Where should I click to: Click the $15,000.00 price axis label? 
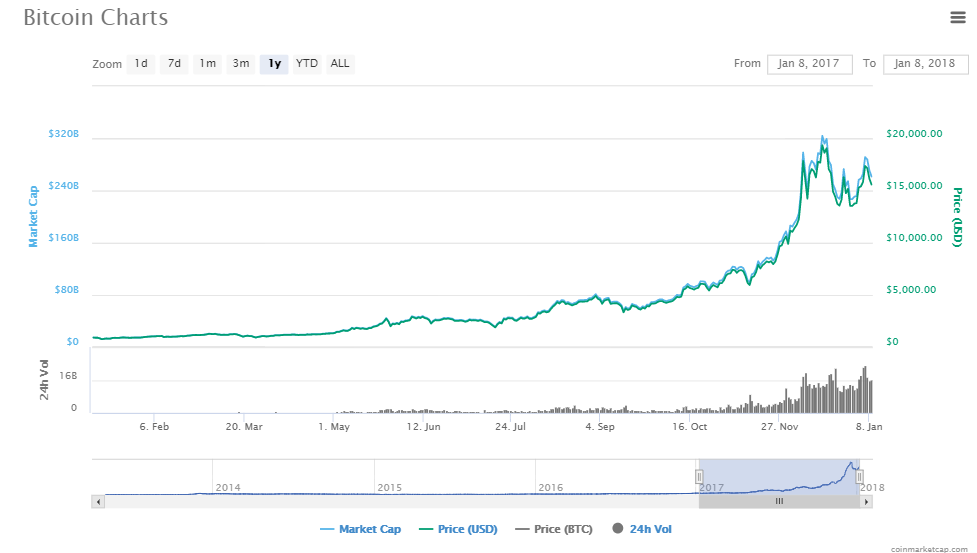(x=914, y=186)
